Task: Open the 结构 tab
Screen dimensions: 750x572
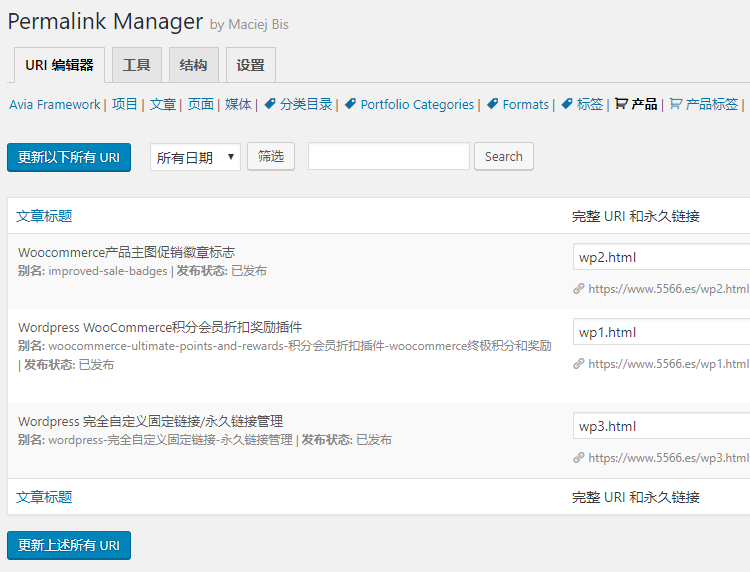Action: (194, 65)
